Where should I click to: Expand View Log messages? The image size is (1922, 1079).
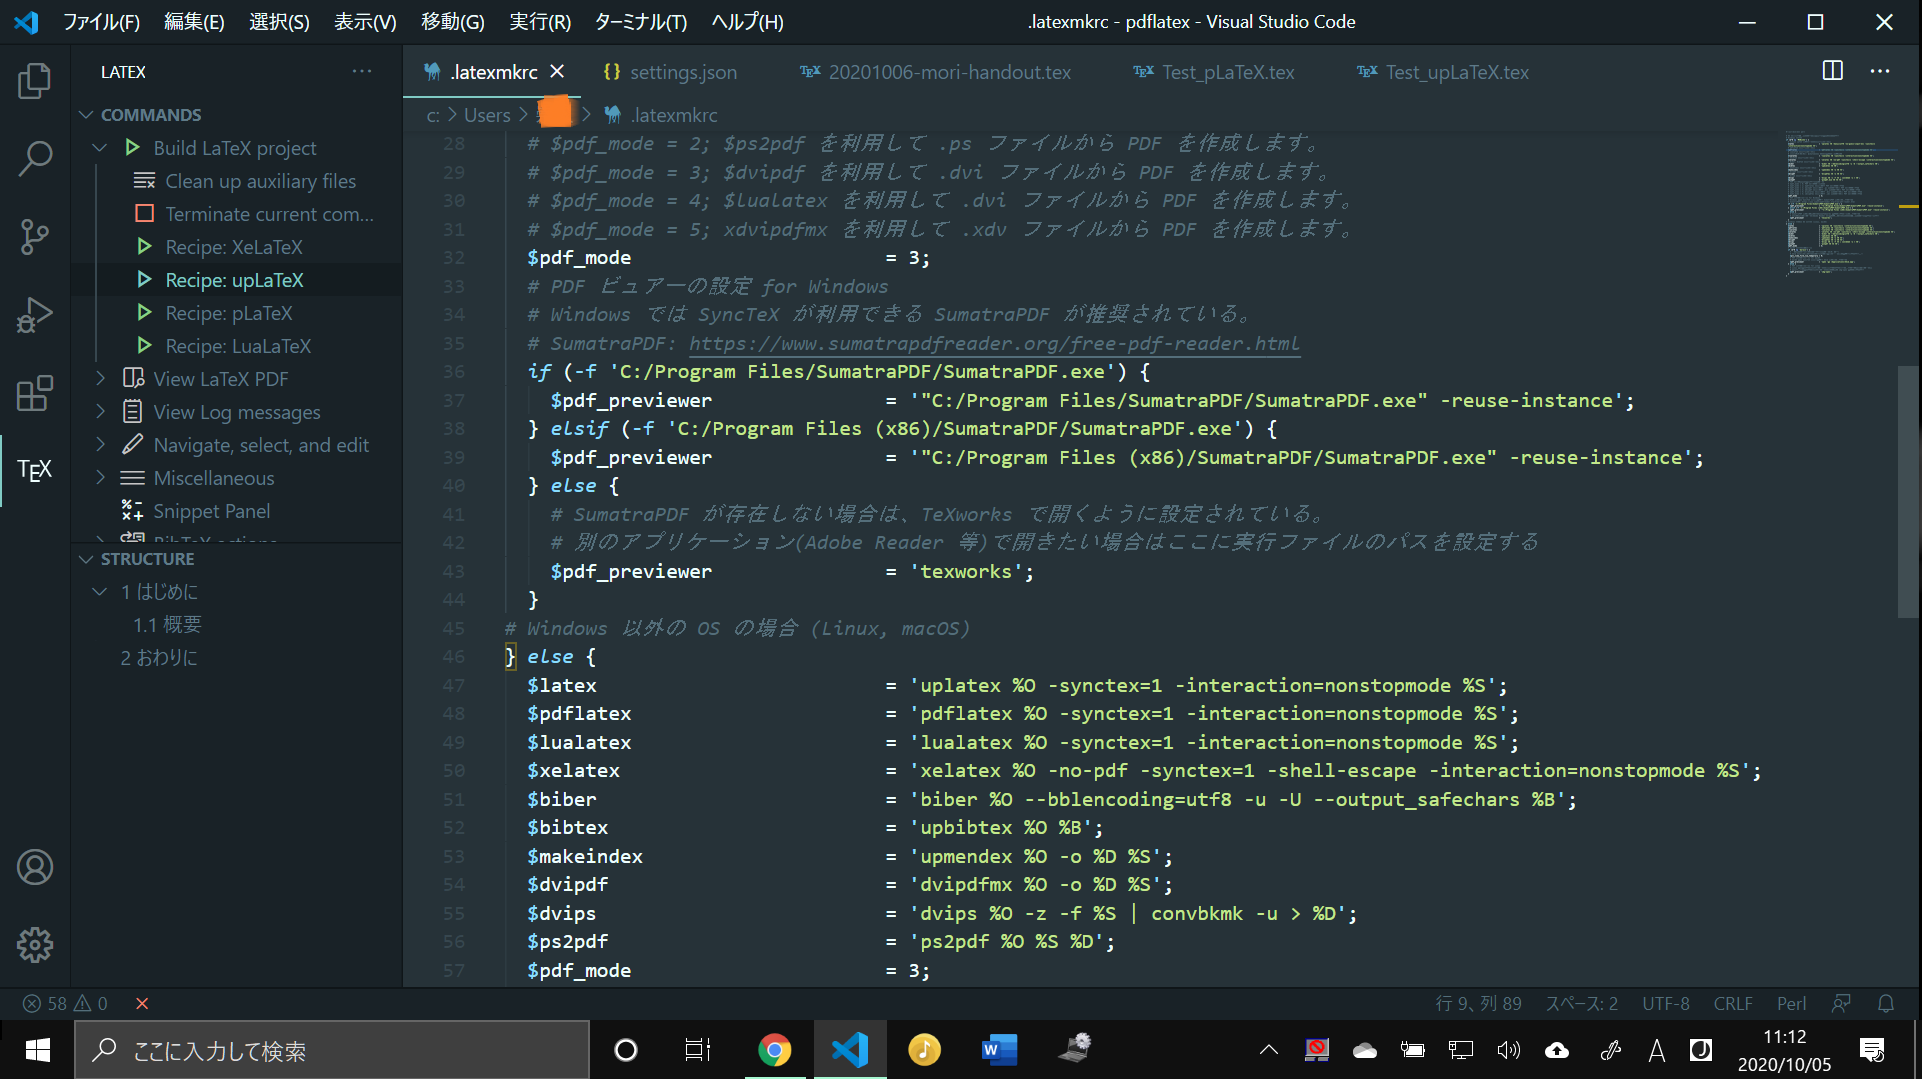100,412
